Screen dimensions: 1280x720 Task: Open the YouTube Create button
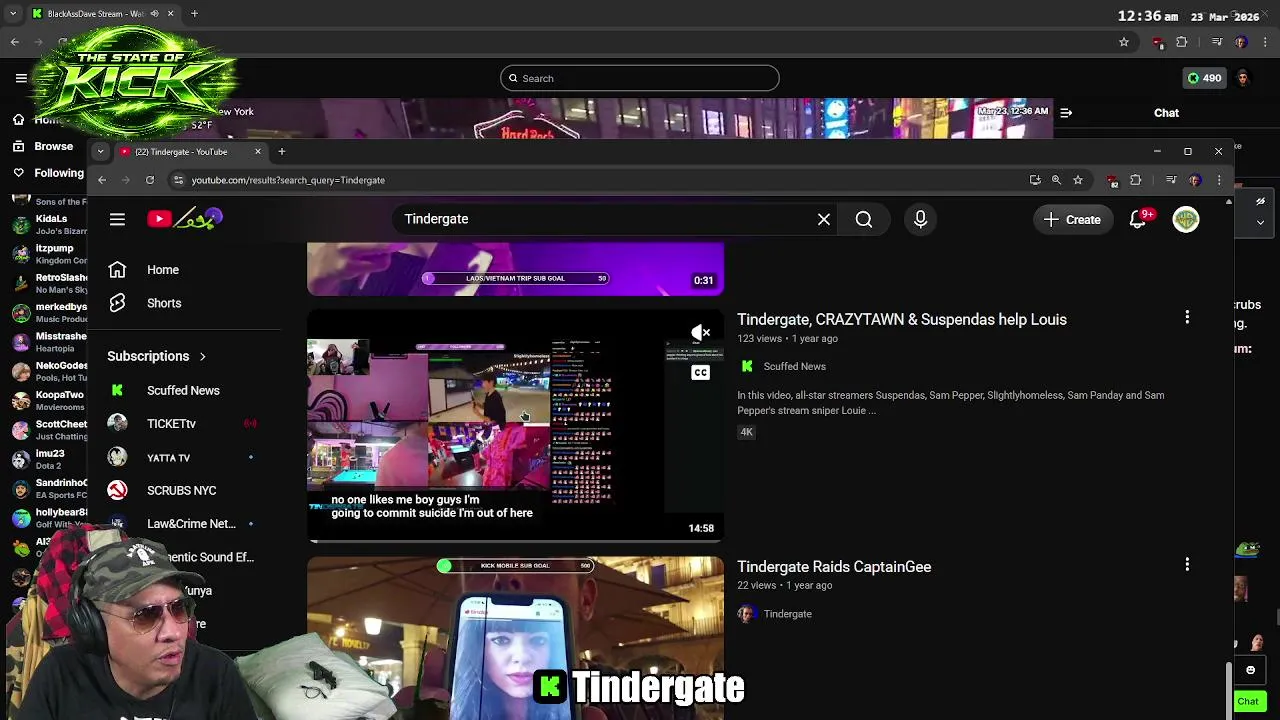click(x=1073, y=219)
